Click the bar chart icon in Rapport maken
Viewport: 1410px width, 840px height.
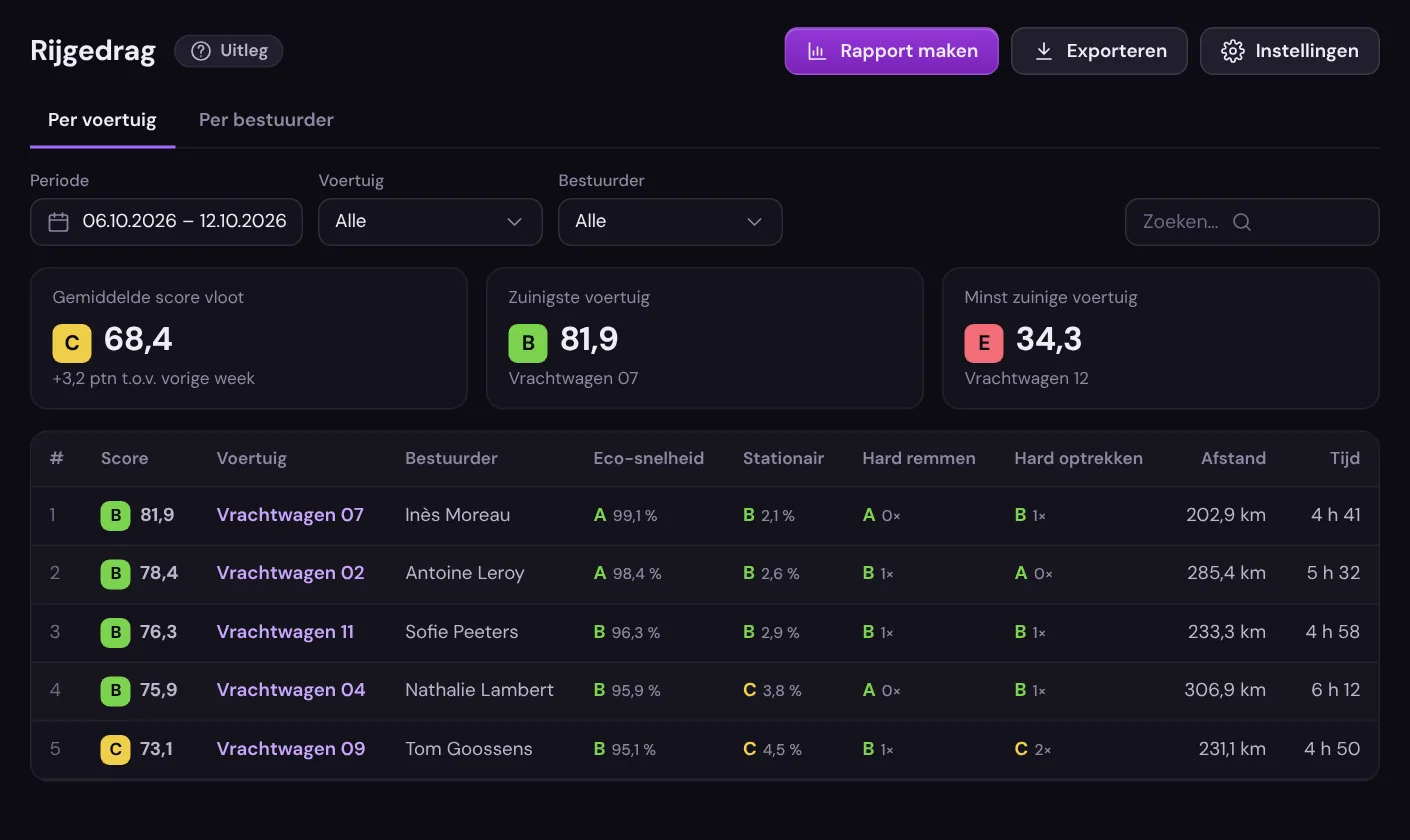click(x=817, y=51)
